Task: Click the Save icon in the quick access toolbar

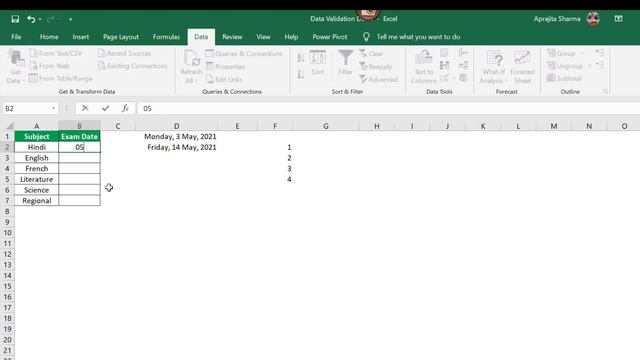Action: click(15, 19)
